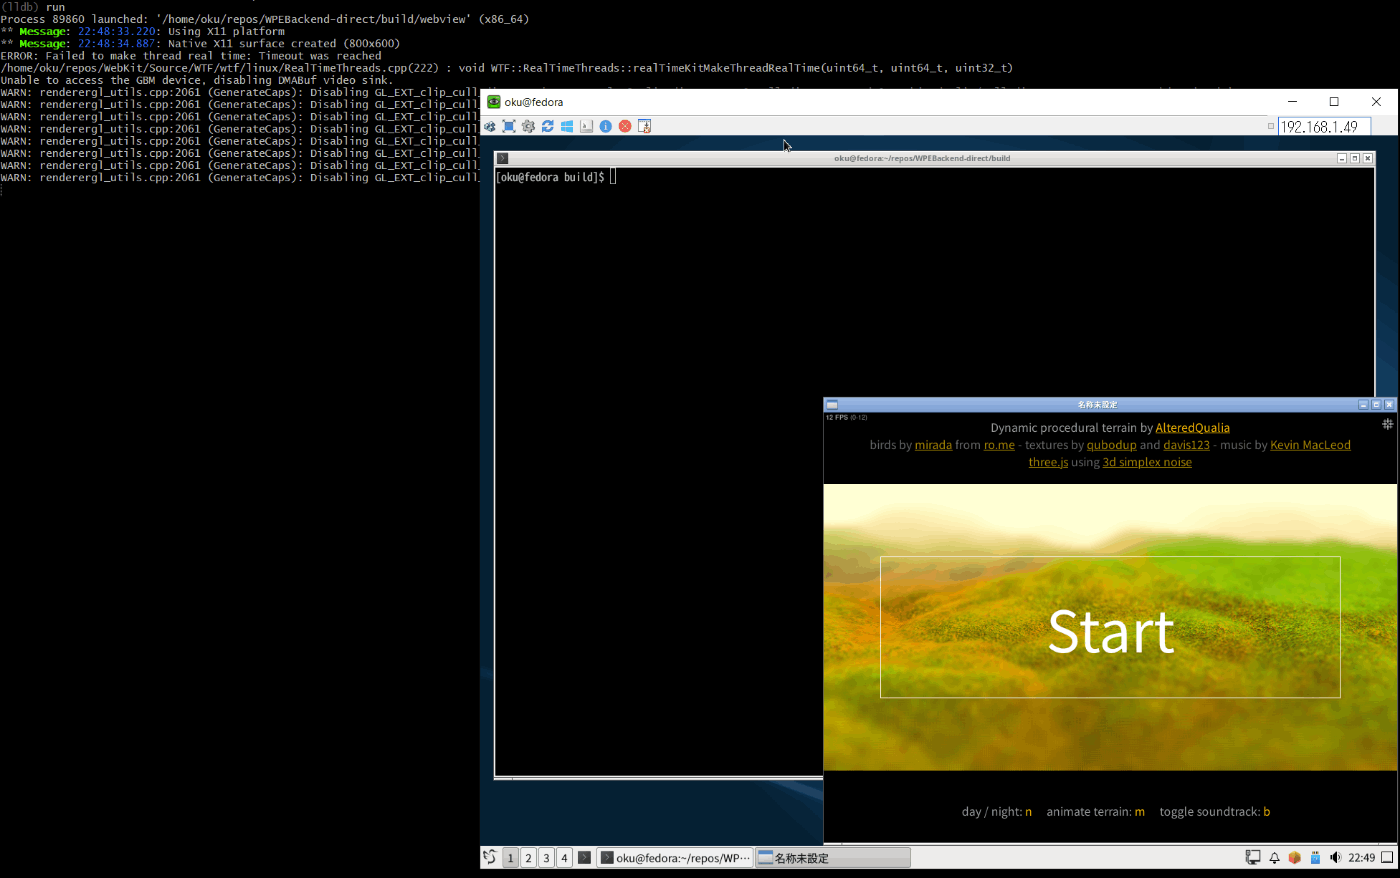The height and width of the screenshot is (878, 1400).
Task: Click the network monitor tray icon
Action: (1253, 857)
